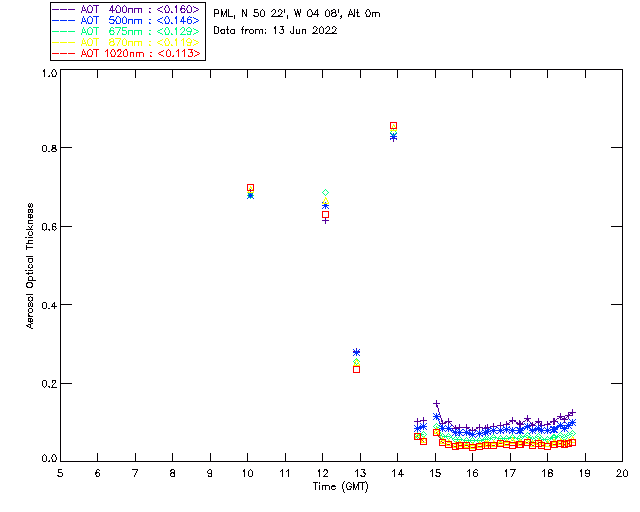Click the x-axis tick label 18
The height and width of the screenshot is (512, 640).
tap(547, 473)
